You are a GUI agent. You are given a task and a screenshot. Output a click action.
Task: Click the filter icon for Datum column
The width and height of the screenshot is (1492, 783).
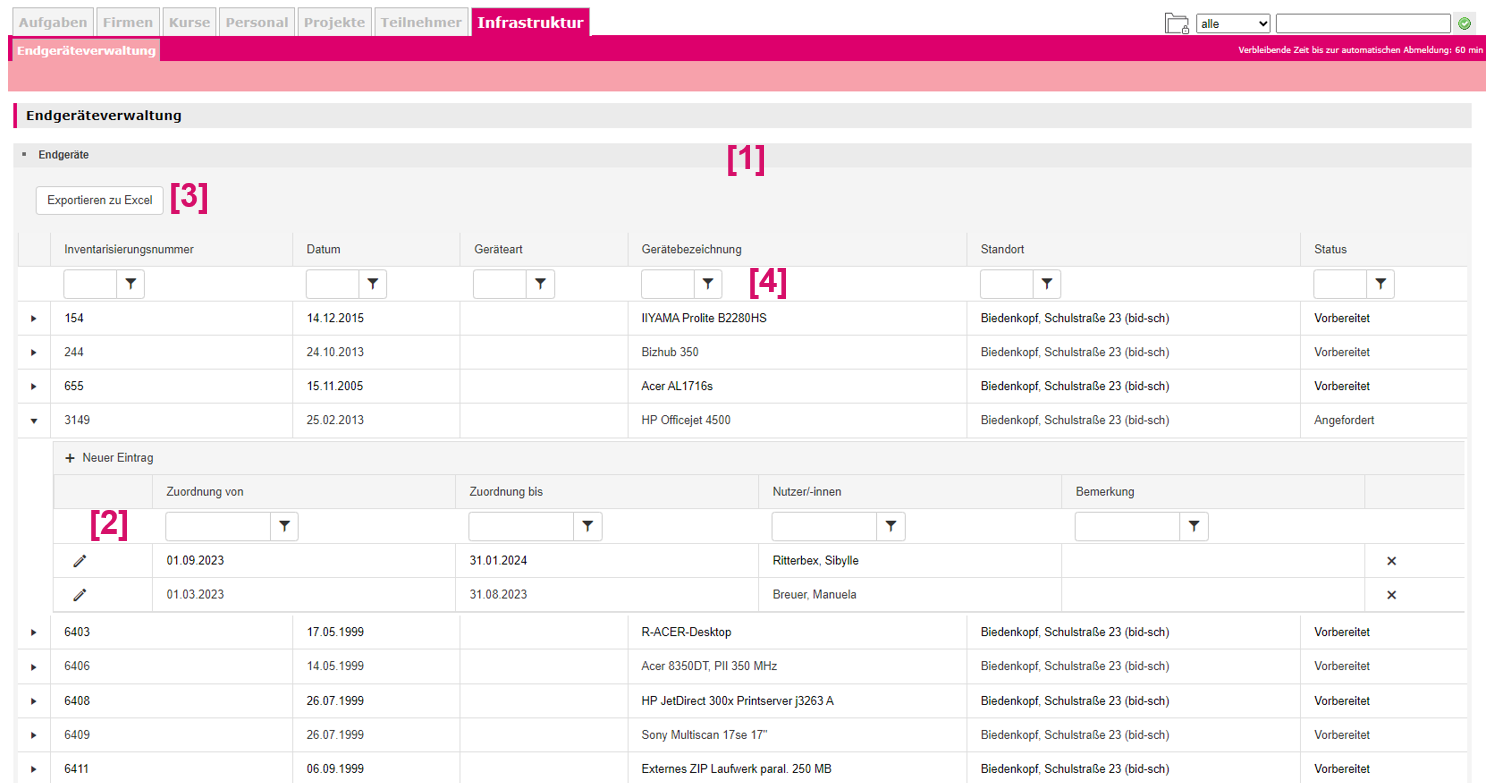[x=372, y=285]
